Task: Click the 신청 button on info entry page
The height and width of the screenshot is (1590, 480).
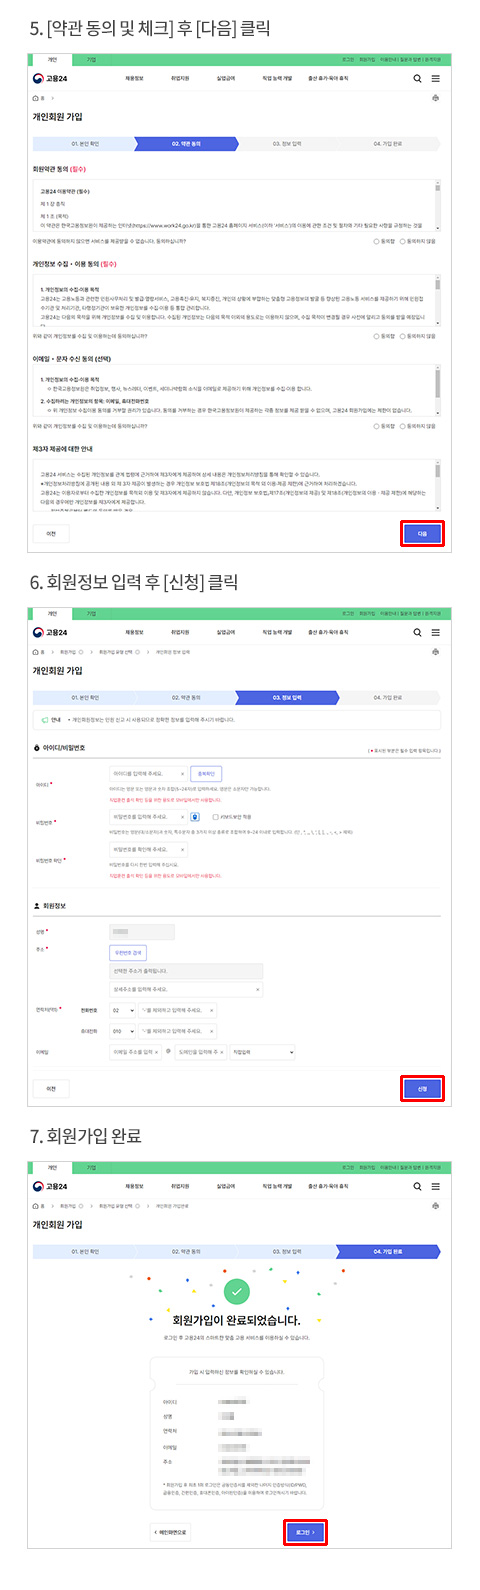Action: [422, 1088]
